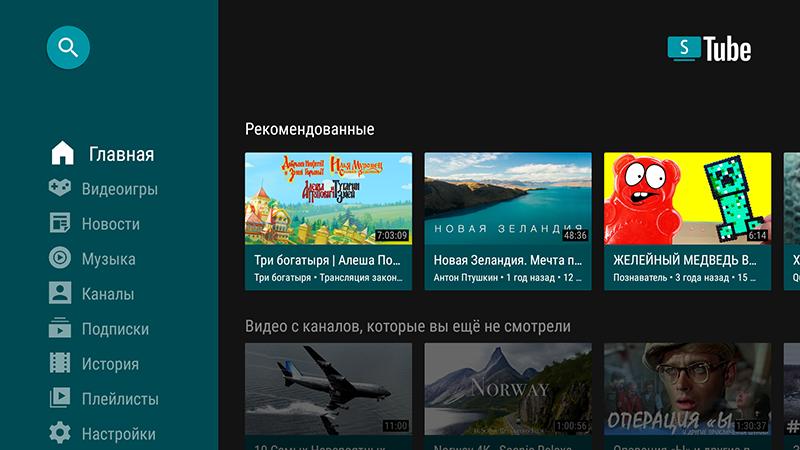Open video title "Три богатыря | Алеша По..."
This screenshot has height=450, width=800.
click(328, 260)
